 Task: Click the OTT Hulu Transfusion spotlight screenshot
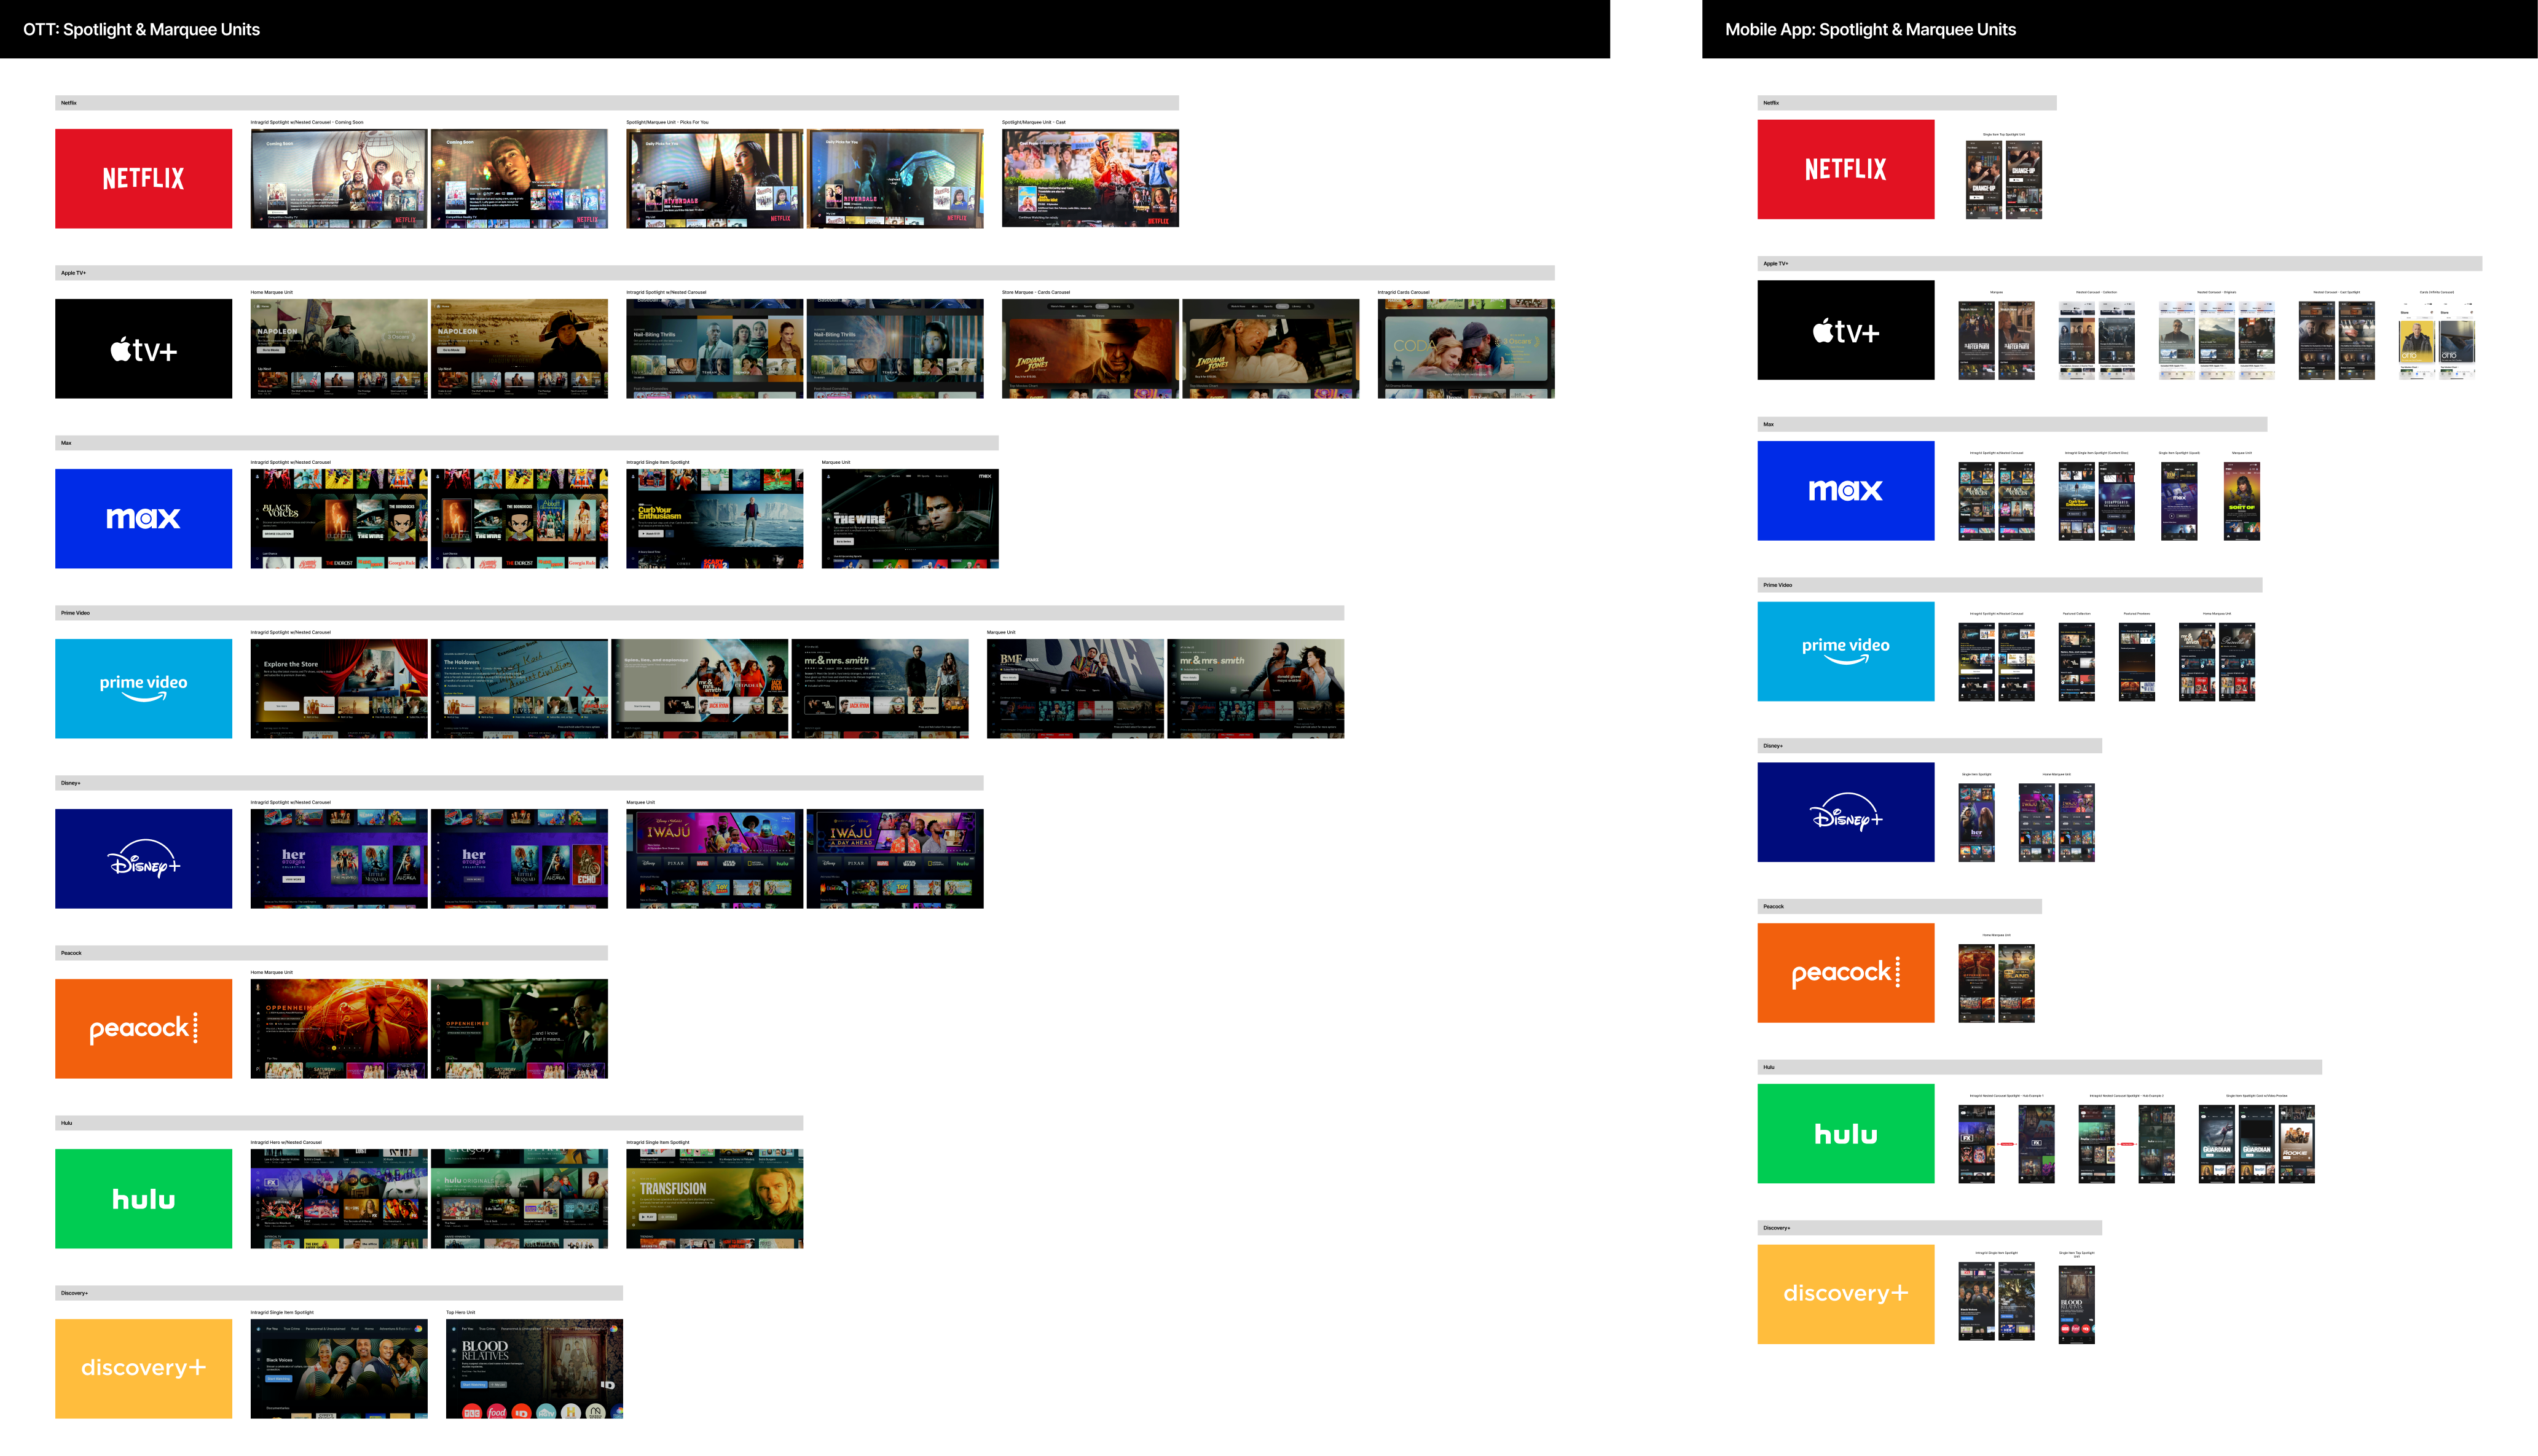(x=714, y=1198)
